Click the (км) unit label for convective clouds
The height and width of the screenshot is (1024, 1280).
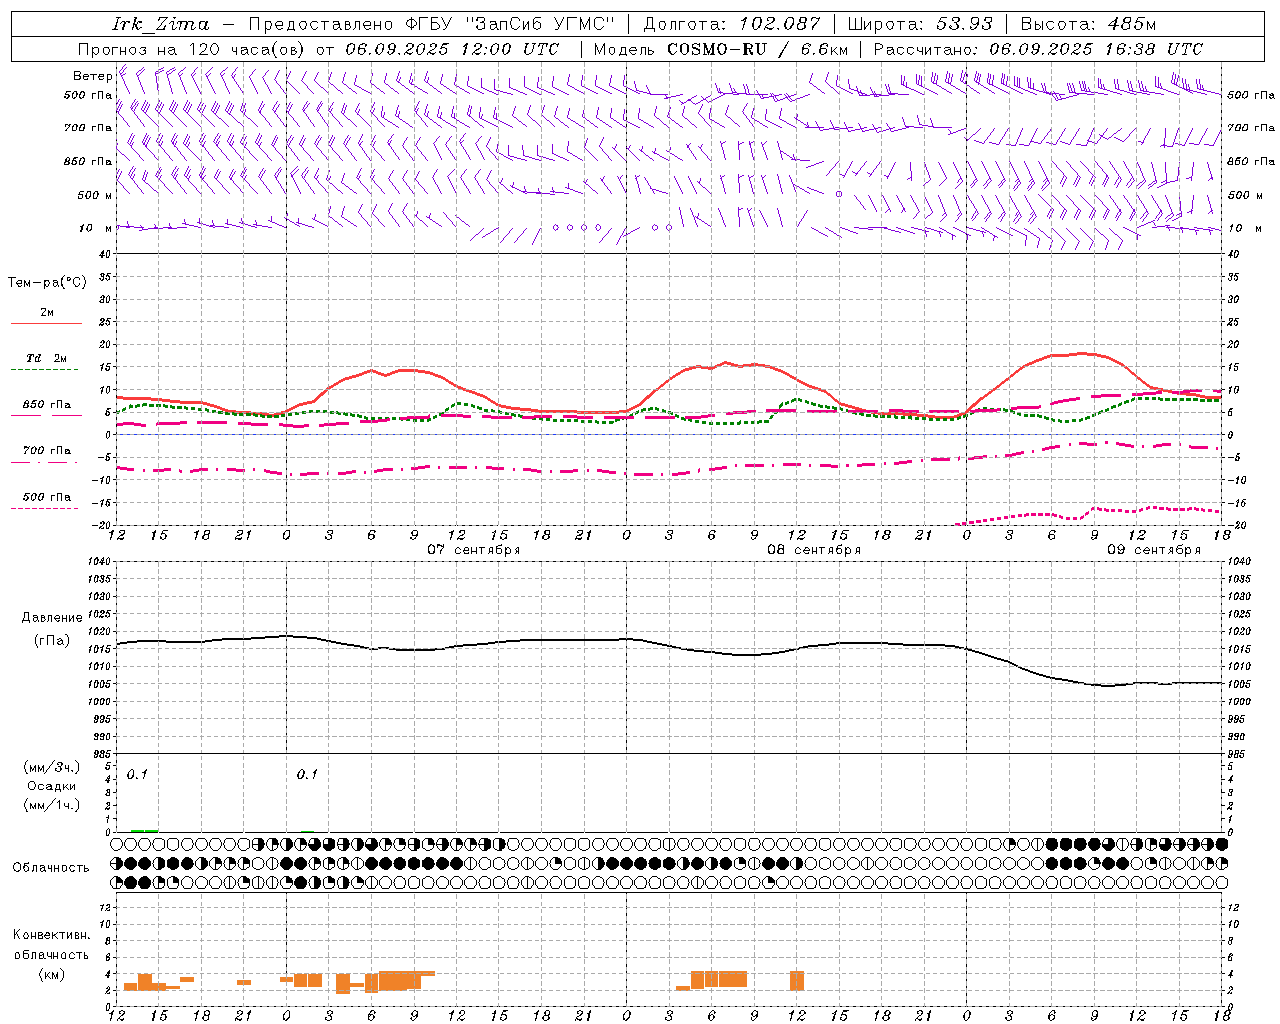click(x=51, y=973)
